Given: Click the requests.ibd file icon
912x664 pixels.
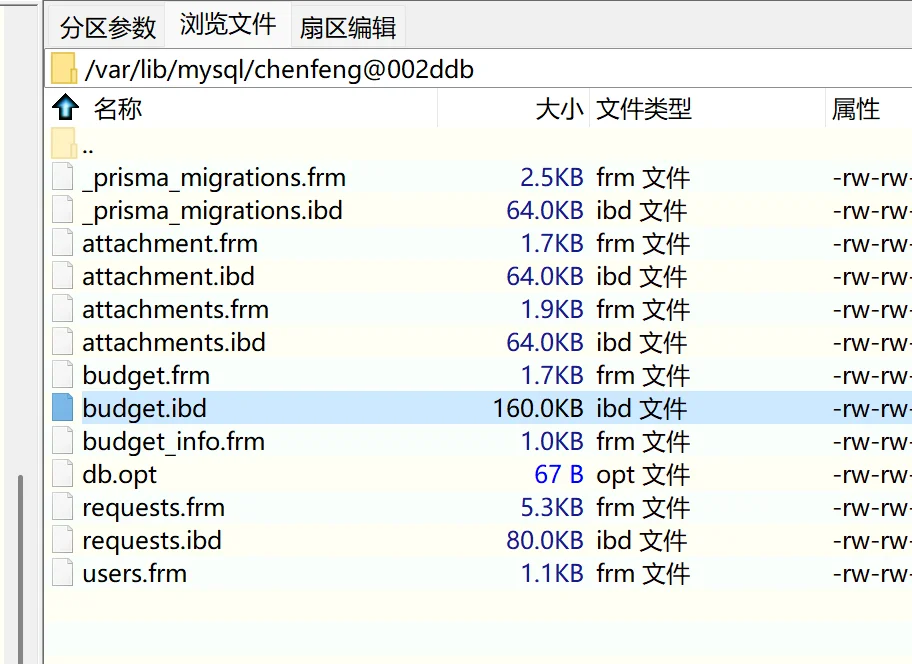Looking at the screenshot, I should pos(63,540).
